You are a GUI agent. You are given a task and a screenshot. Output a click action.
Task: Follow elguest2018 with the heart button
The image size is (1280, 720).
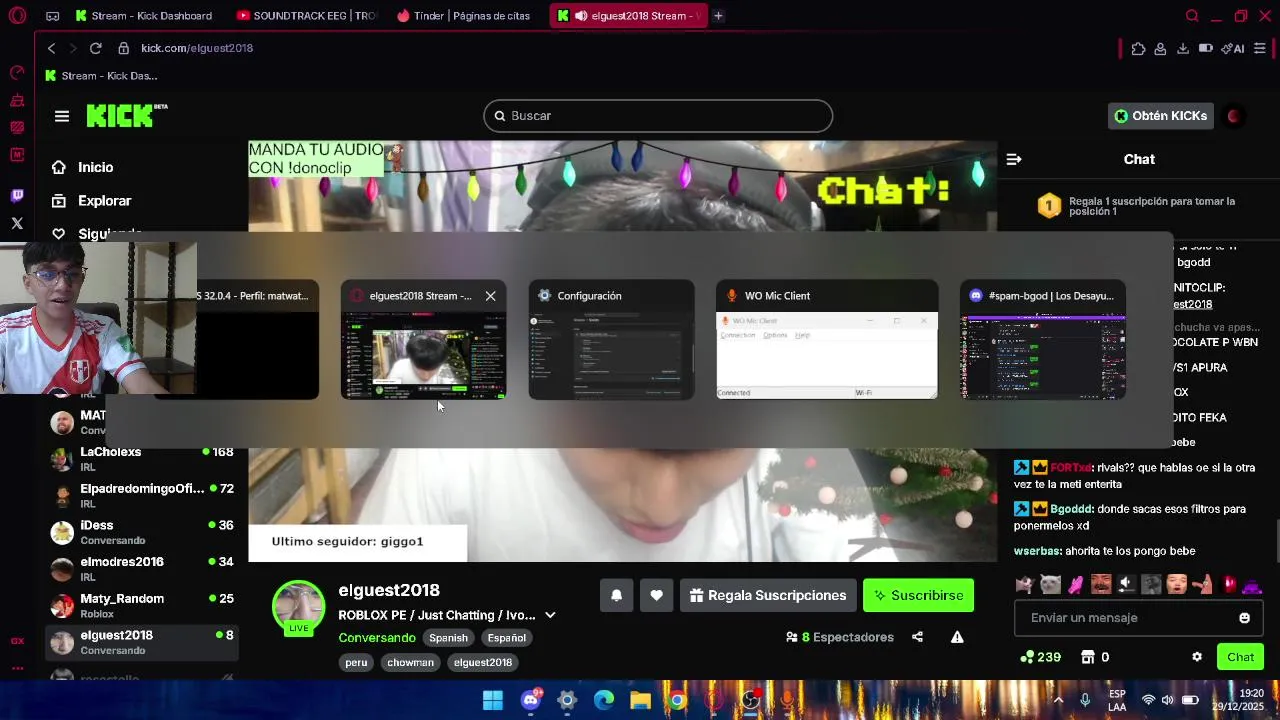pyautogui.click(x=656, y=595)
